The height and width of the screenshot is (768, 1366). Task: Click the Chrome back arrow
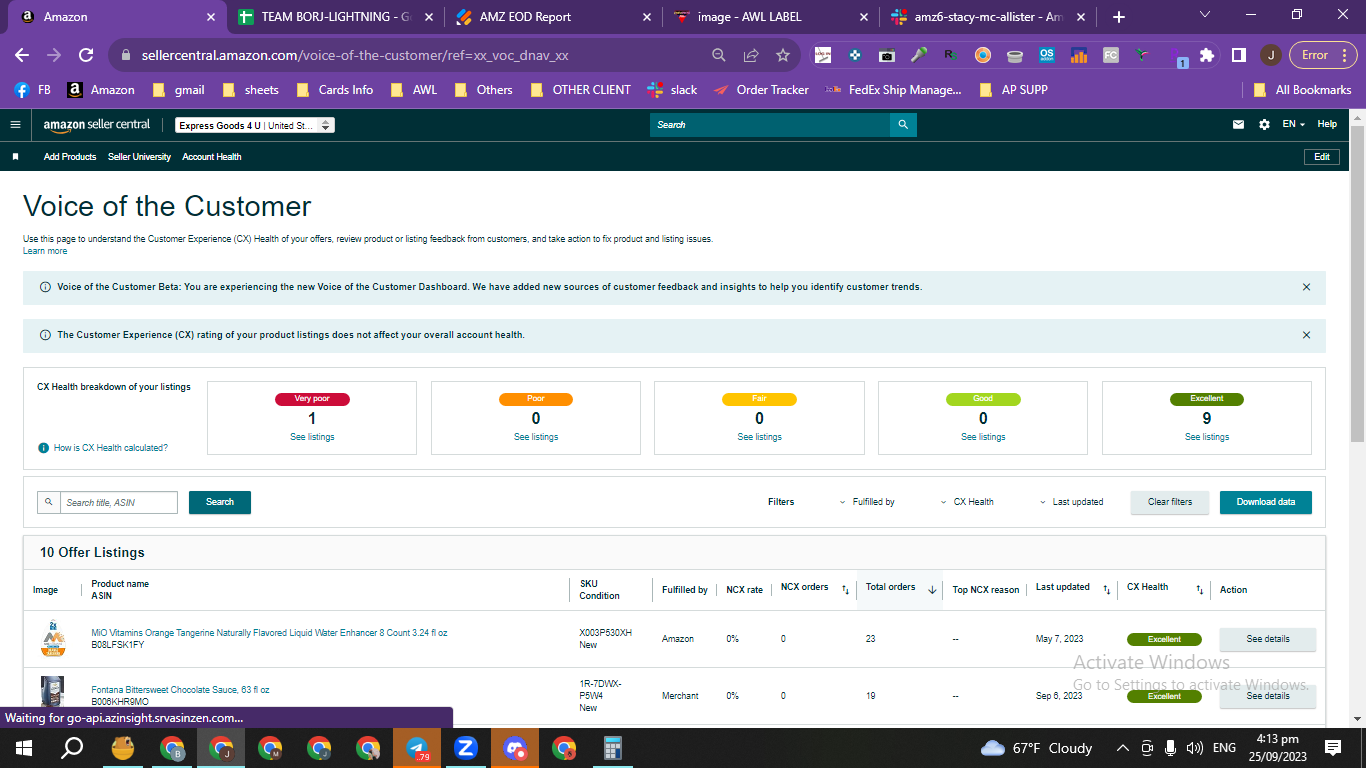pyautogui.click(x=22, y=55)
